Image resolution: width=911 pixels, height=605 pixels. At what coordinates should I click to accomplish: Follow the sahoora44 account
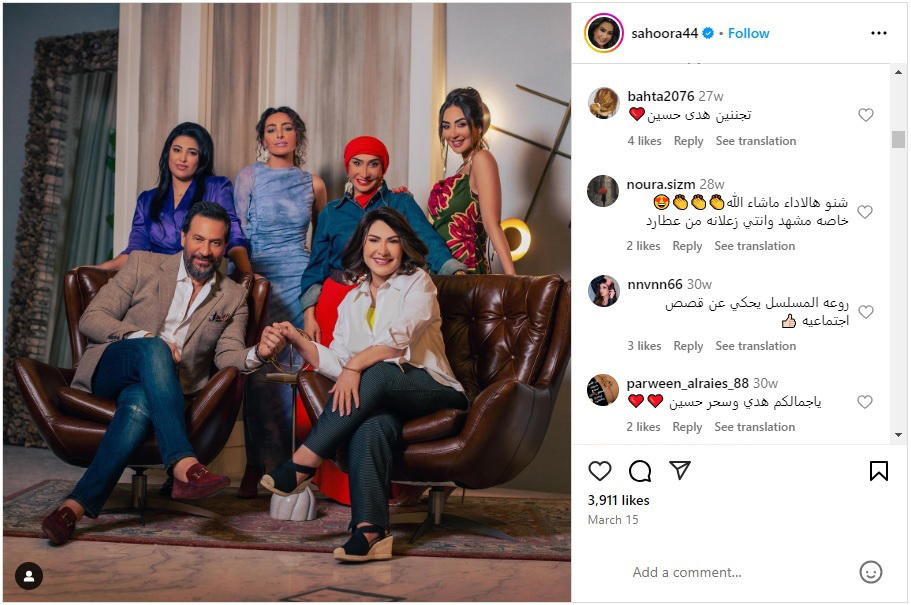(748, 33)
